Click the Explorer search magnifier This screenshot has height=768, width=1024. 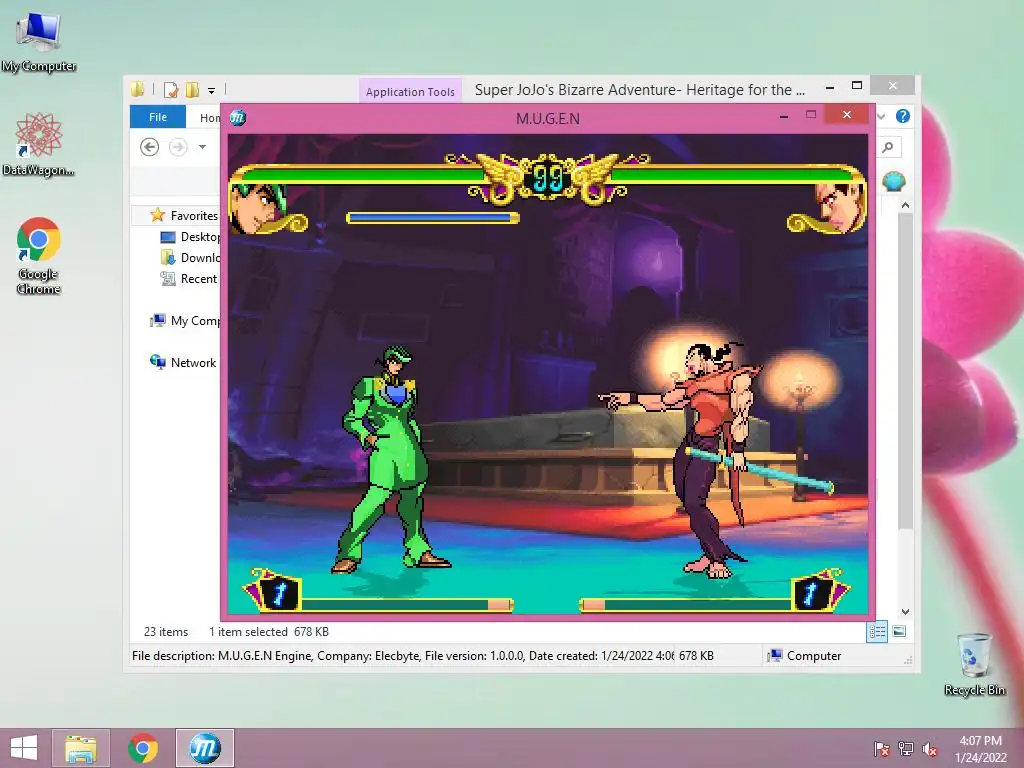click(x=888, y=147)
